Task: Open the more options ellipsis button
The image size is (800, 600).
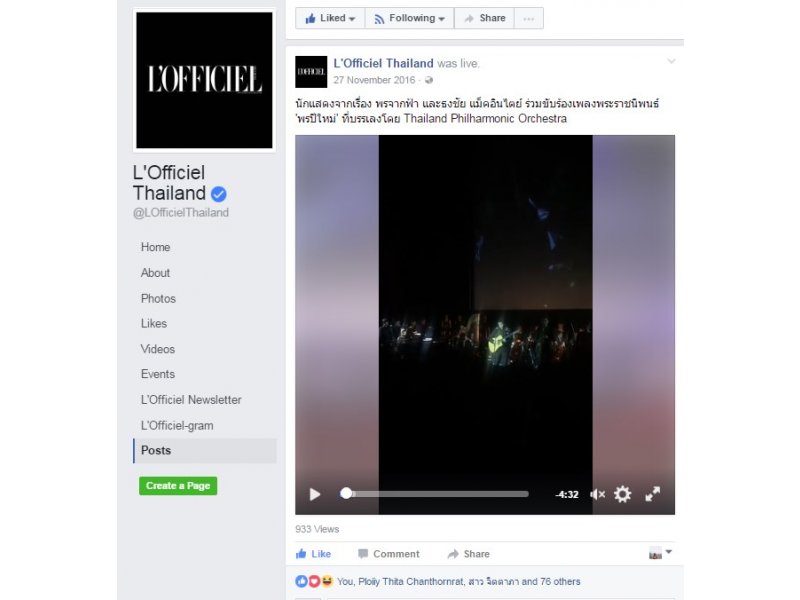Action: pos(529,18)
